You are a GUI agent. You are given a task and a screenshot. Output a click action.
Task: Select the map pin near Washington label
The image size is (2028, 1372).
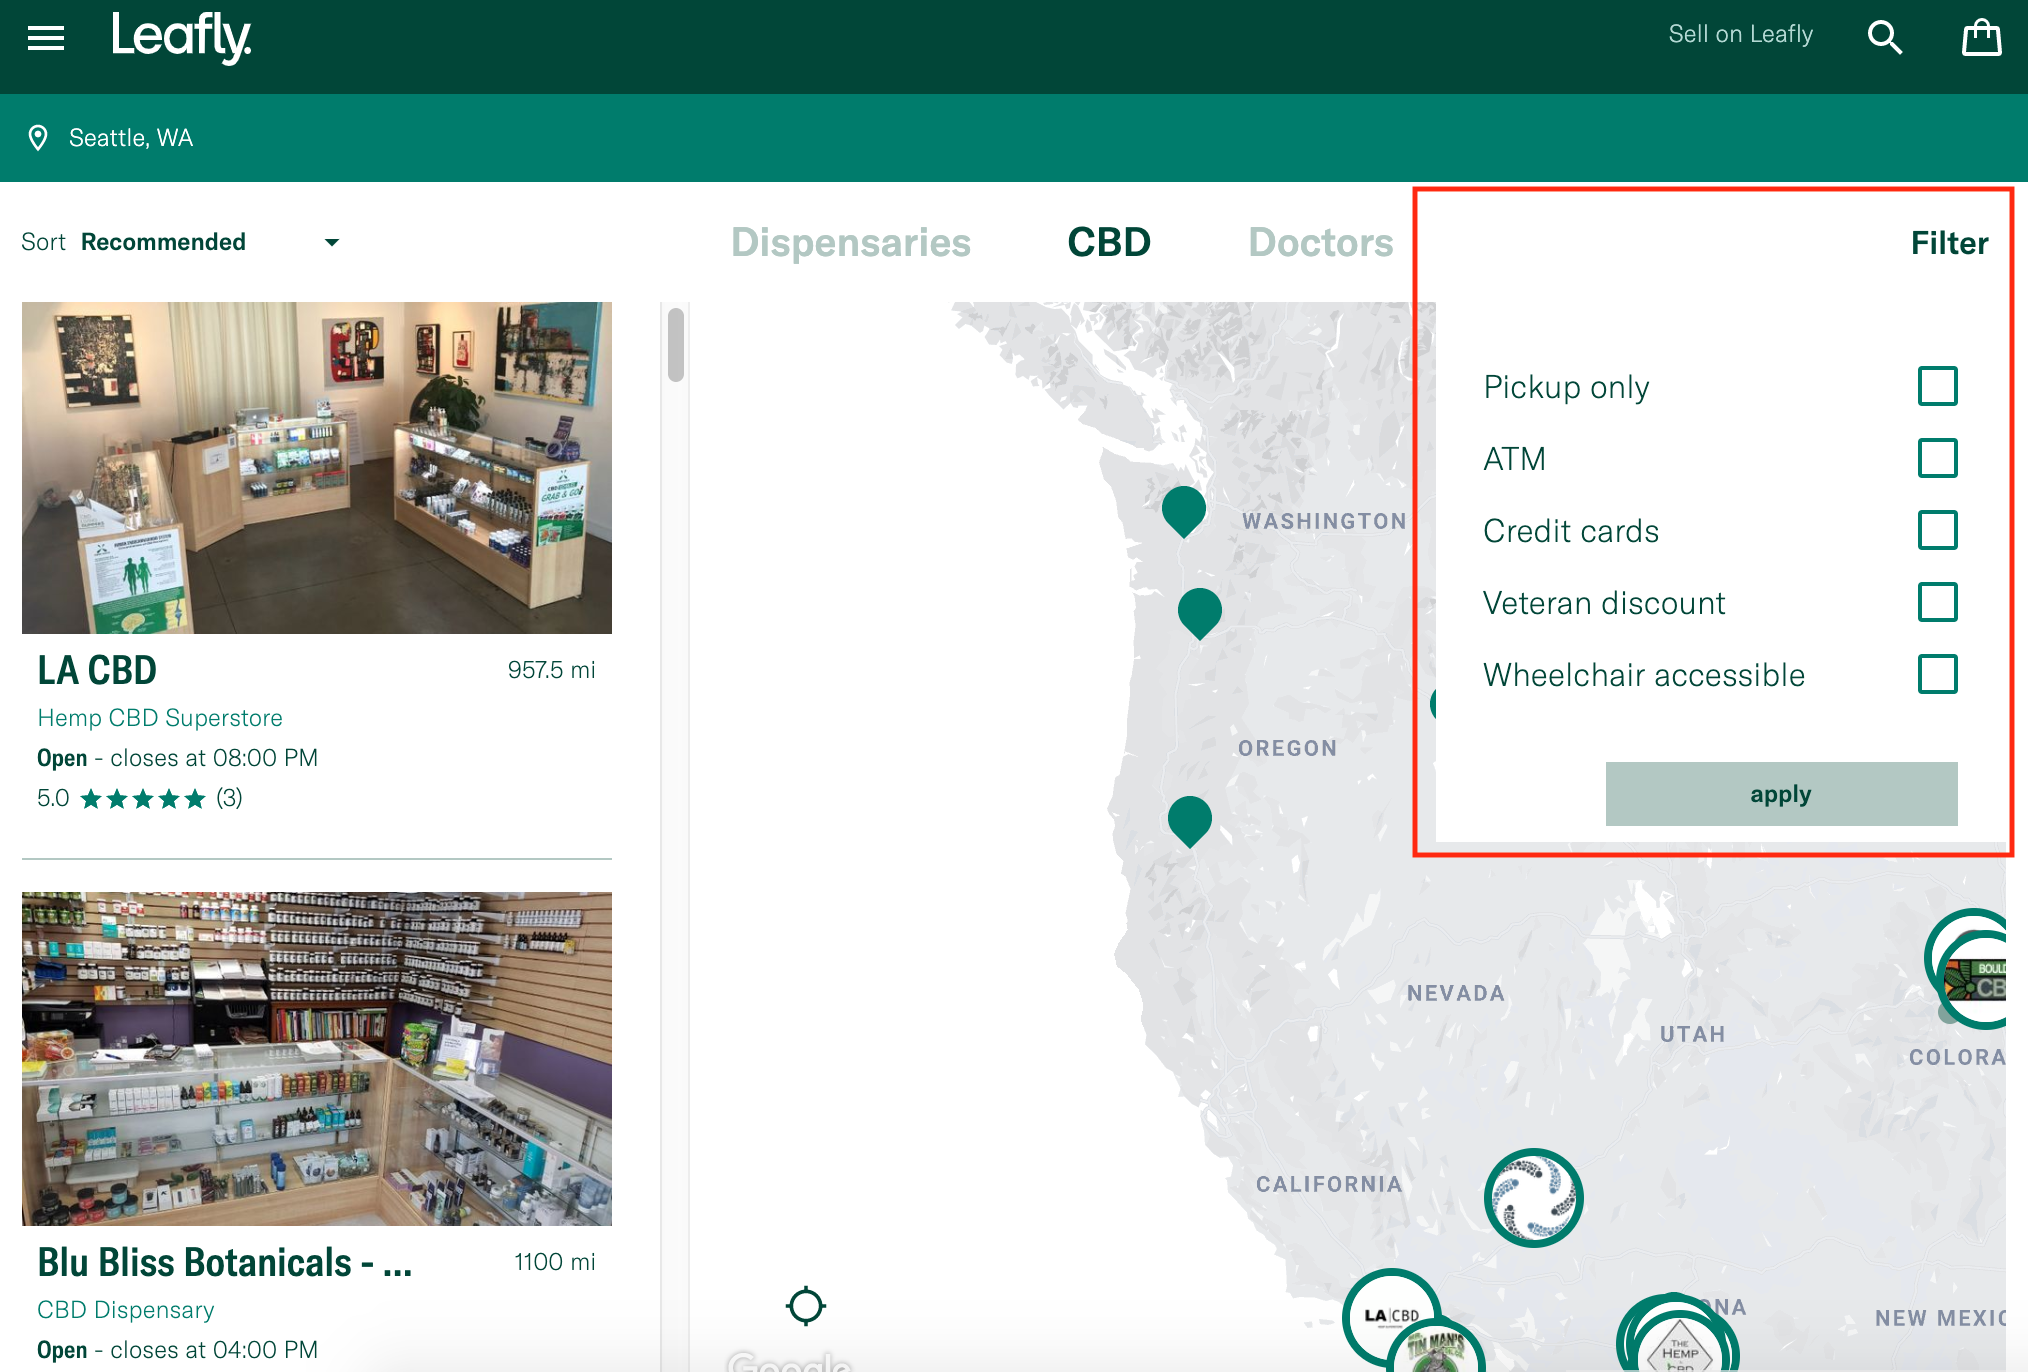[x=1184, y=511]
